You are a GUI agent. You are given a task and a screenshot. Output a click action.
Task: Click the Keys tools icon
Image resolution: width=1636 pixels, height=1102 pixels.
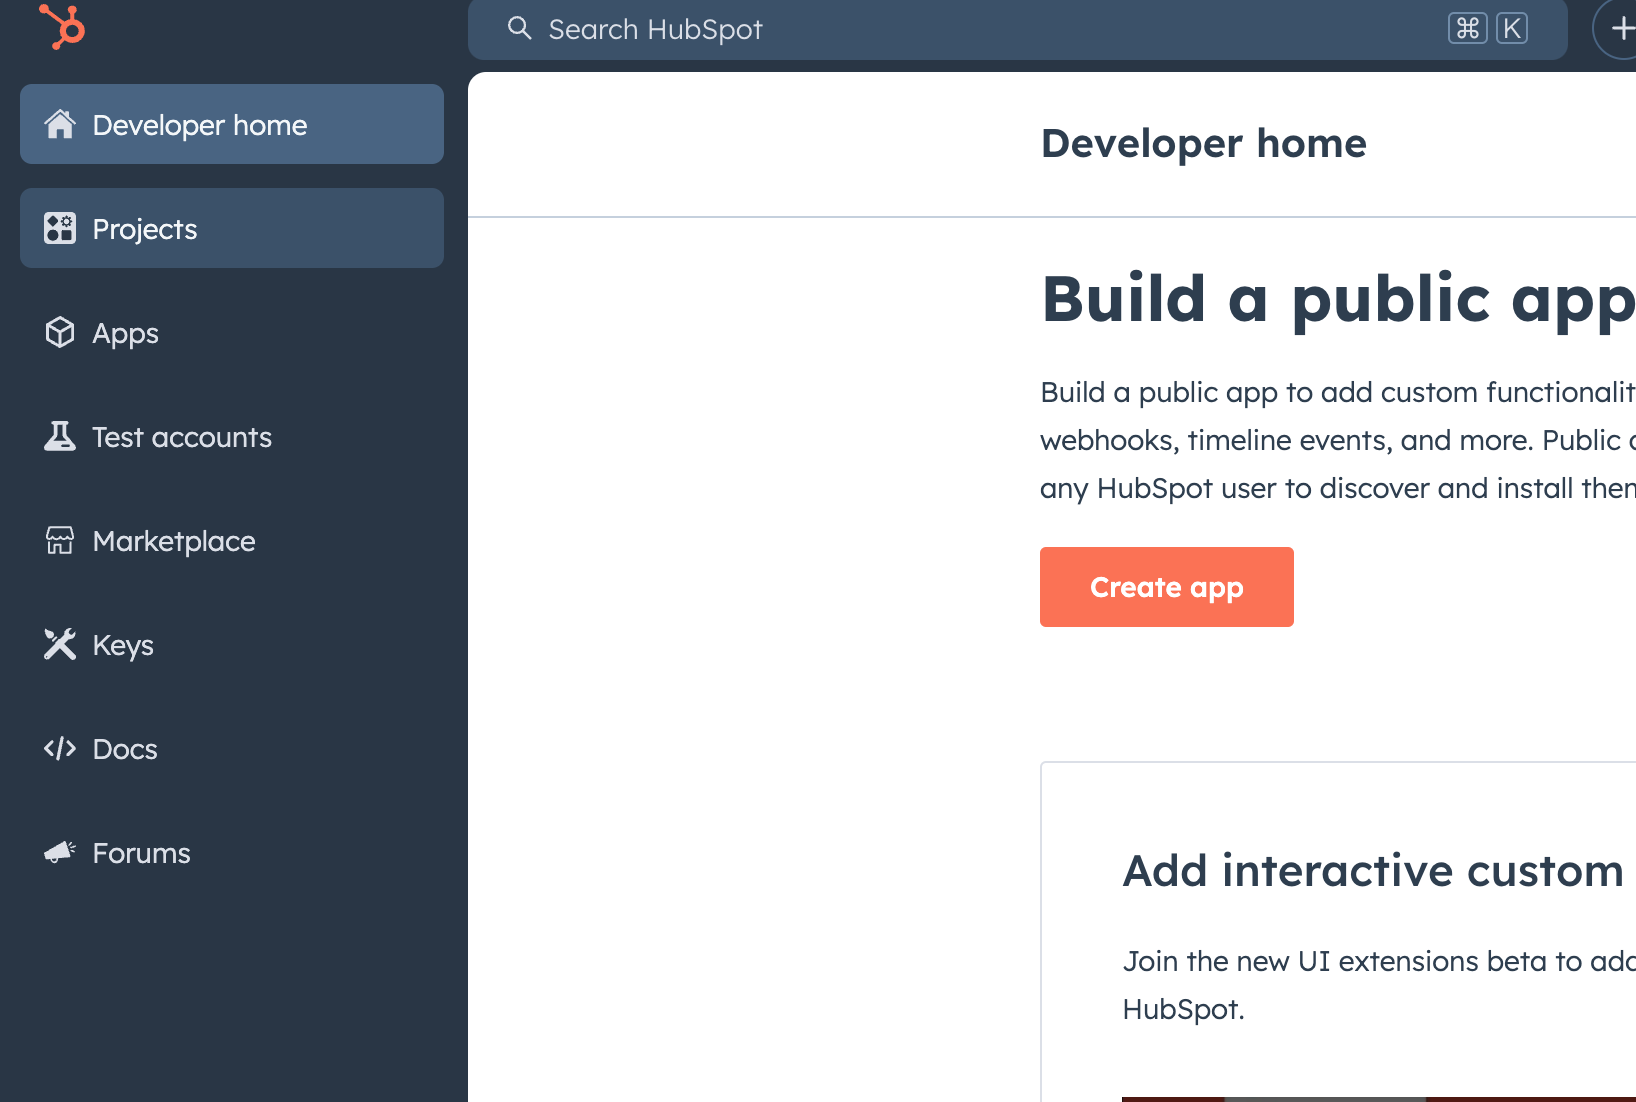click(x=60, y=644)
